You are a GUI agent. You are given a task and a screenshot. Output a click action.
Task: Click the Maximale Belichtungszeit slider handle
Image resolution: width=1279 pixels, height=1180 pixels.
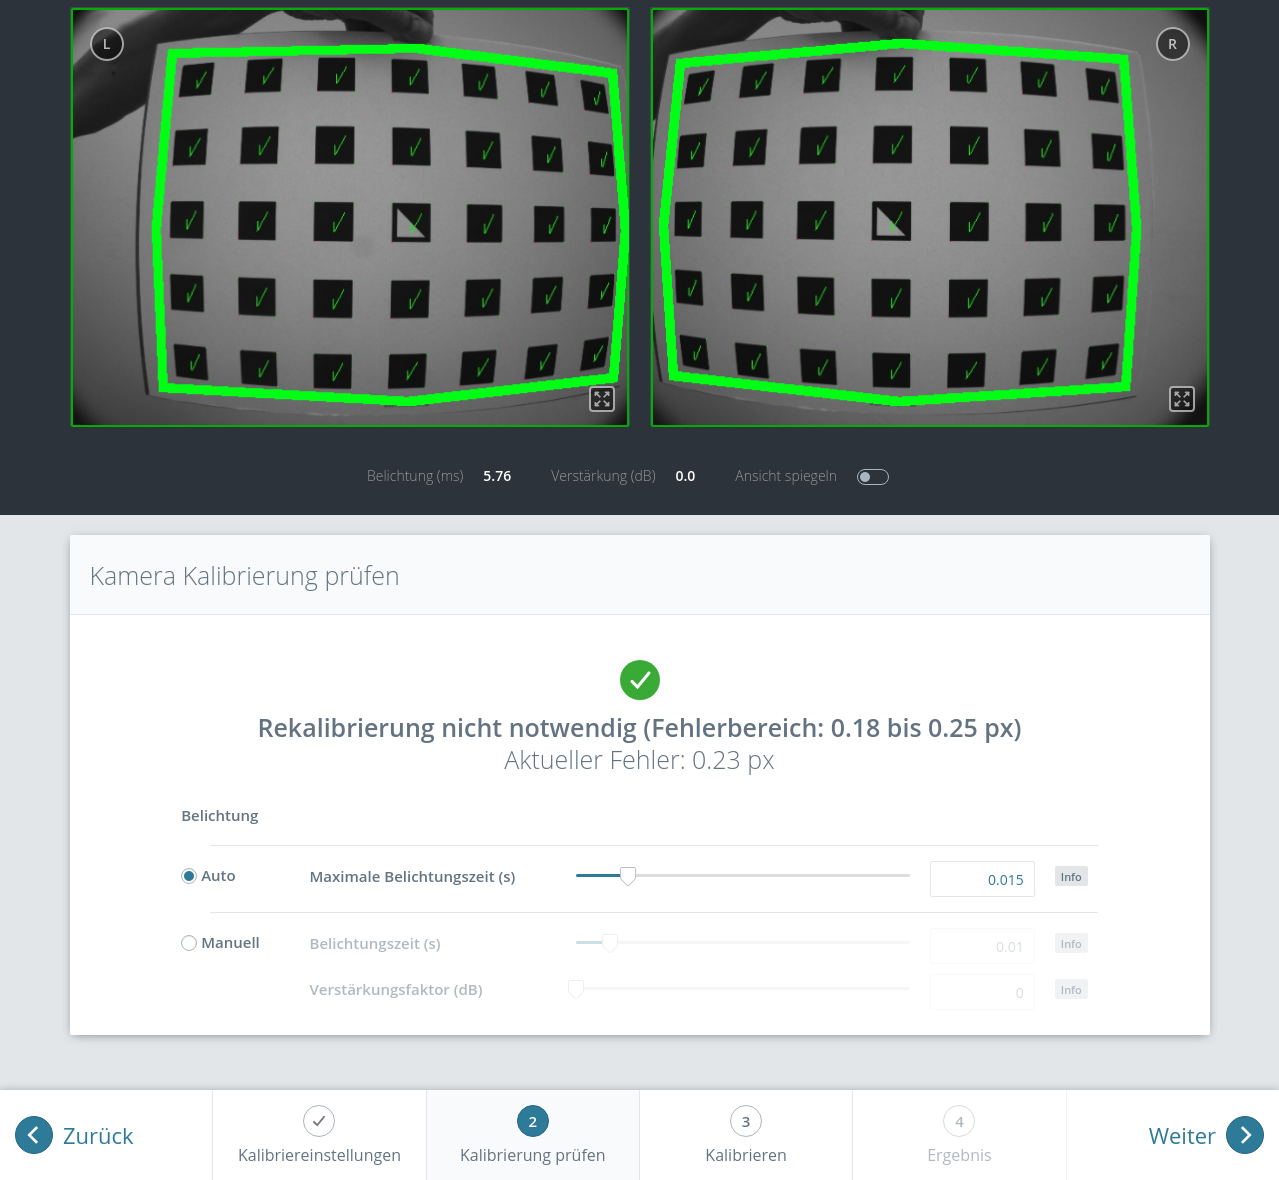[628, 877]
